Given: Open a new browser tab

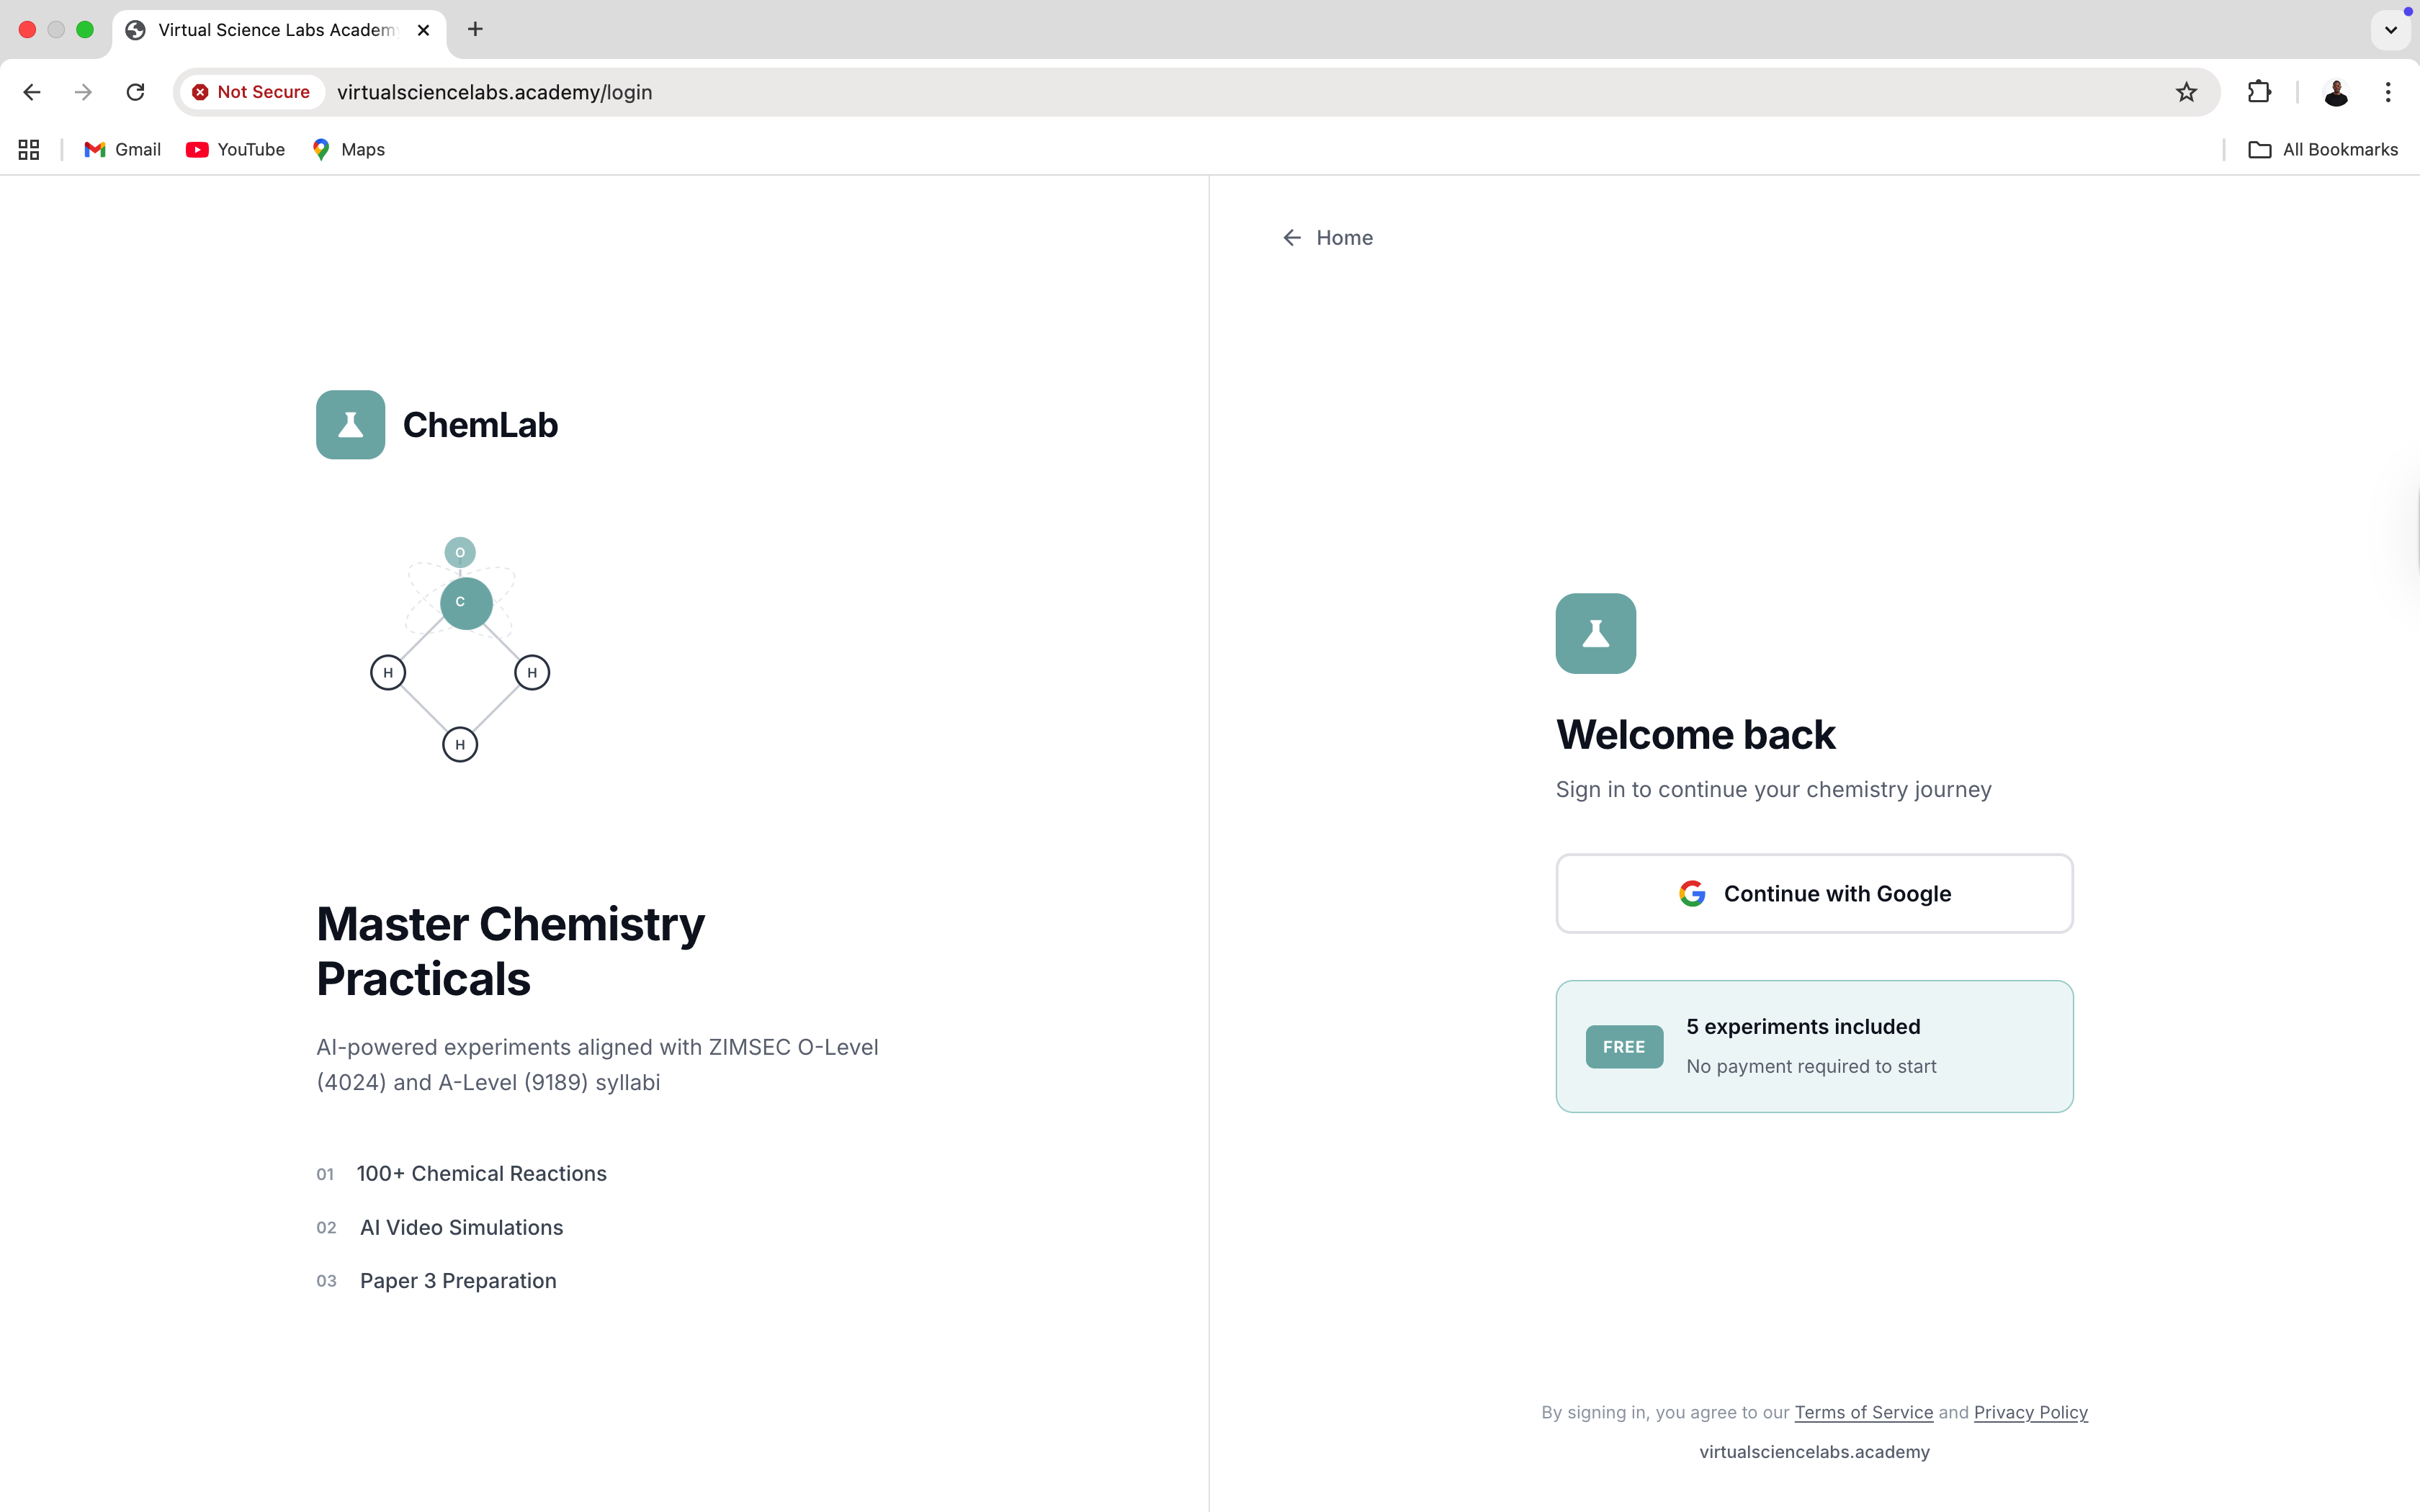Looking at the screenshot, I should click(475, 30).
